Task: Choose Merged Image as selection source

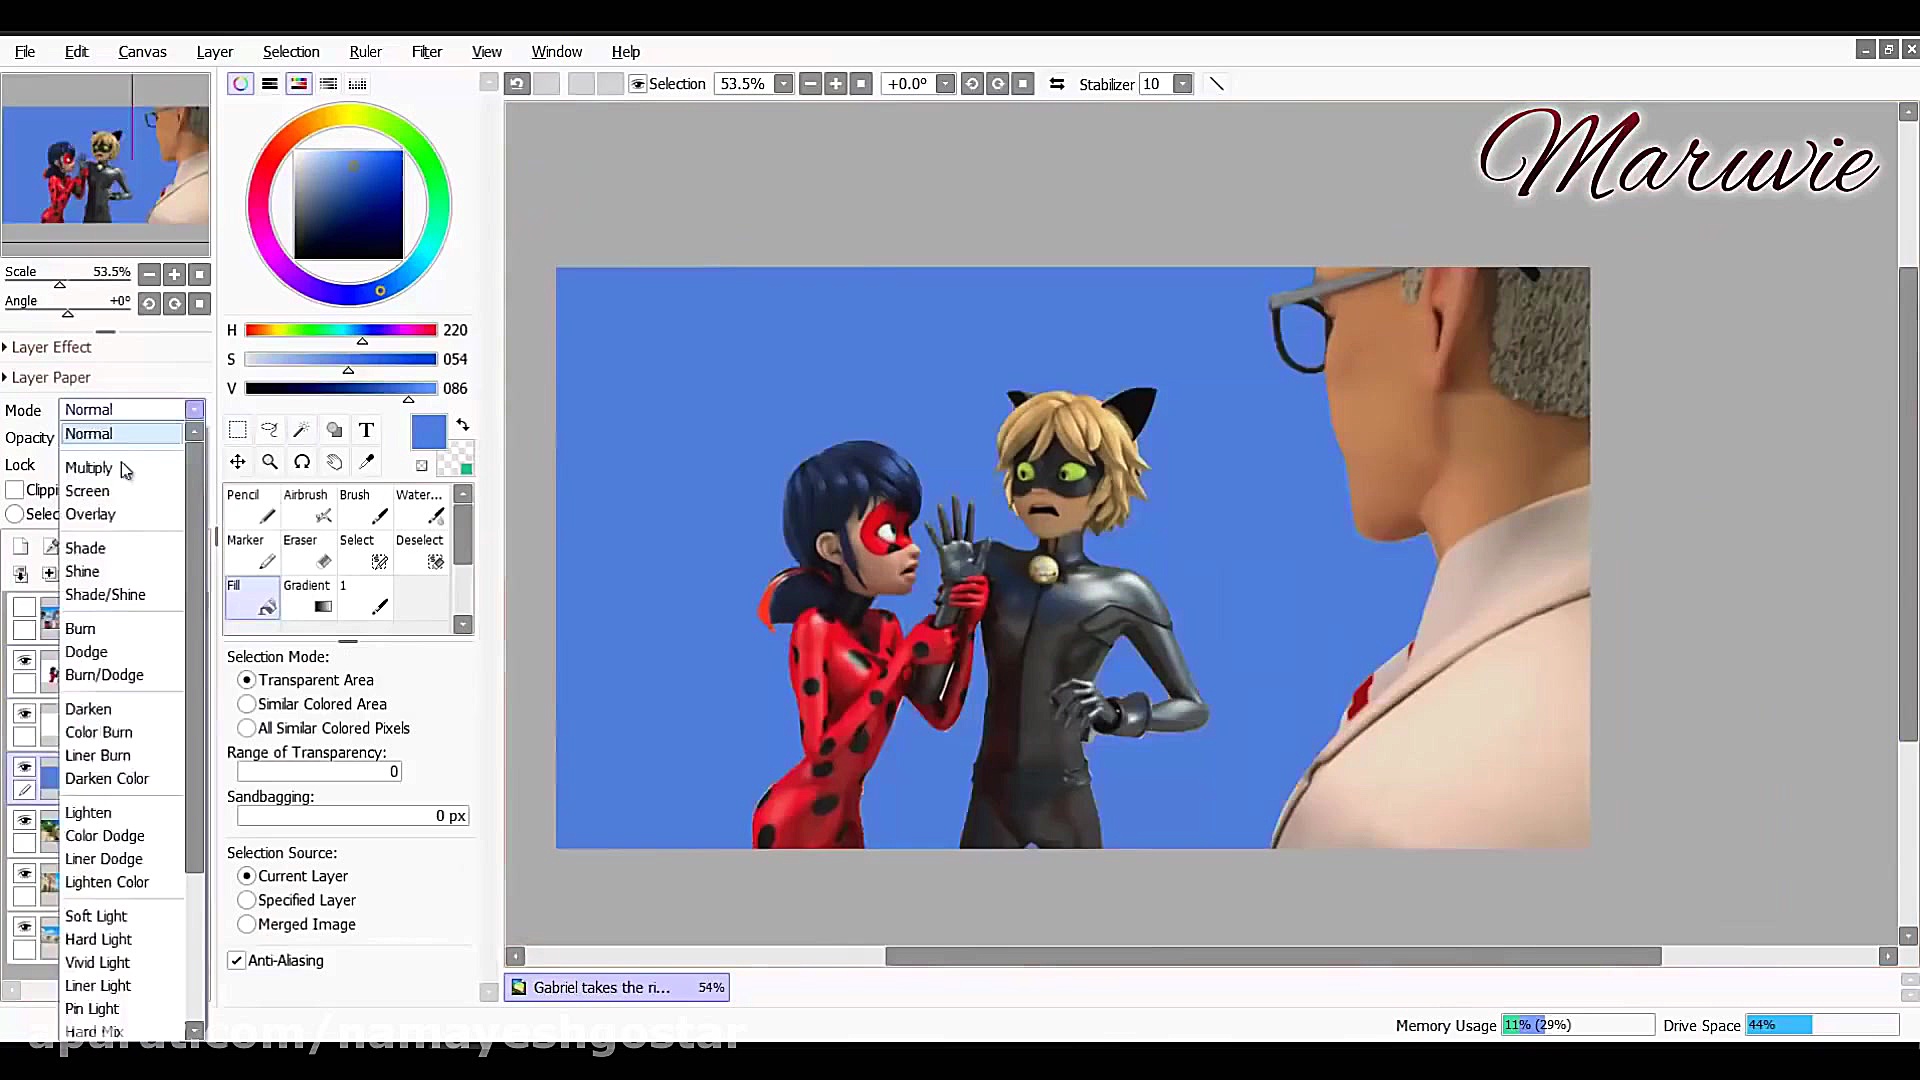Action: pyautogui.click(x=247, y=924)
